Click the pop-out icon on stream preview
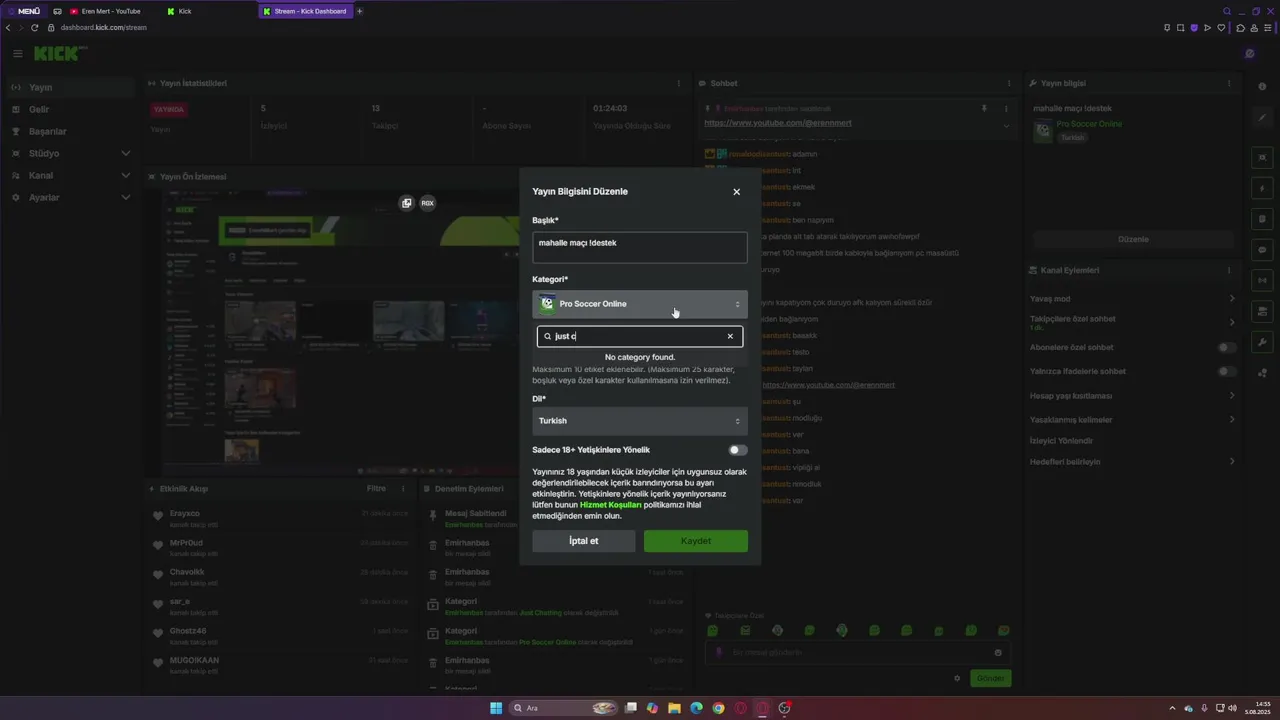This screenshot has width=1280, height=720. pyautogui.click(x=406, y=203)
